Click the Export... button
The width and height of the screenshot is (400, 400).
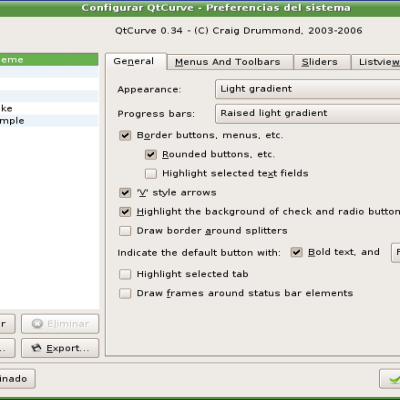(60, 348)
